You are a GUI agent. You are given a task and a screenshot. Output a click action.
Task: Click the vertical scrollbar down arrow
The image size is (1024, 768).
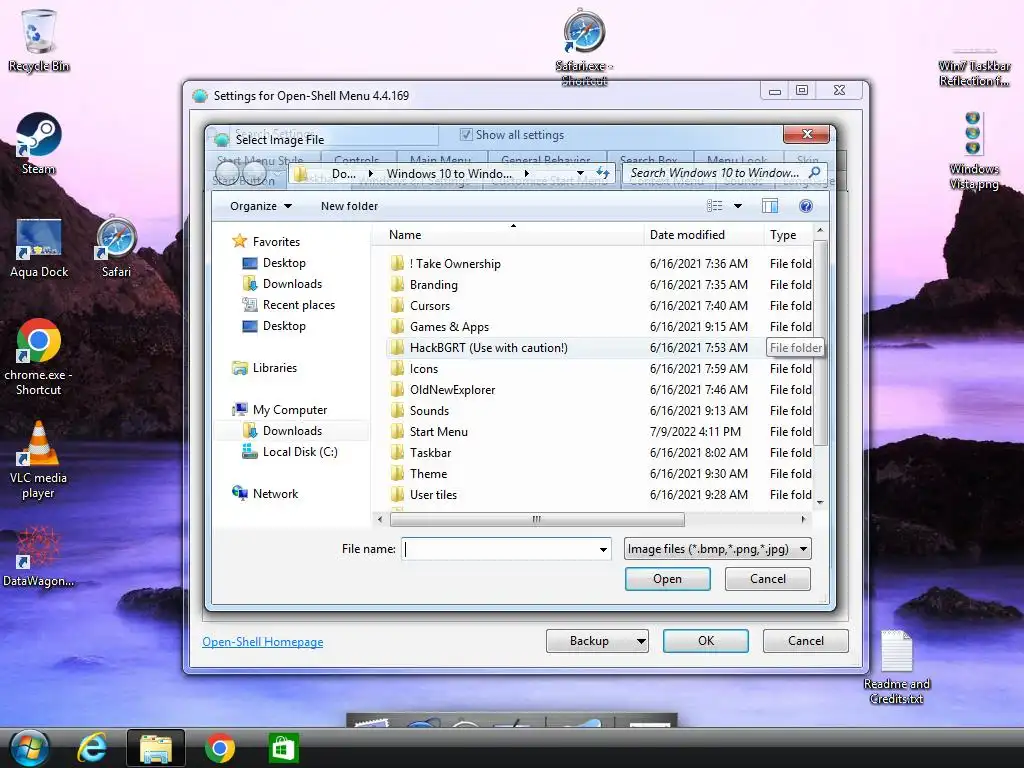click(x=820, y=502)
